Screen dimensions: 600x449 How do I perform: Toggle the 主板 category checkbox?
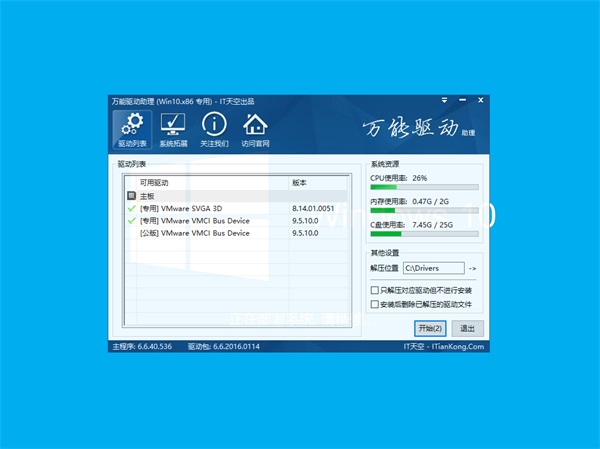pos(131,196)
